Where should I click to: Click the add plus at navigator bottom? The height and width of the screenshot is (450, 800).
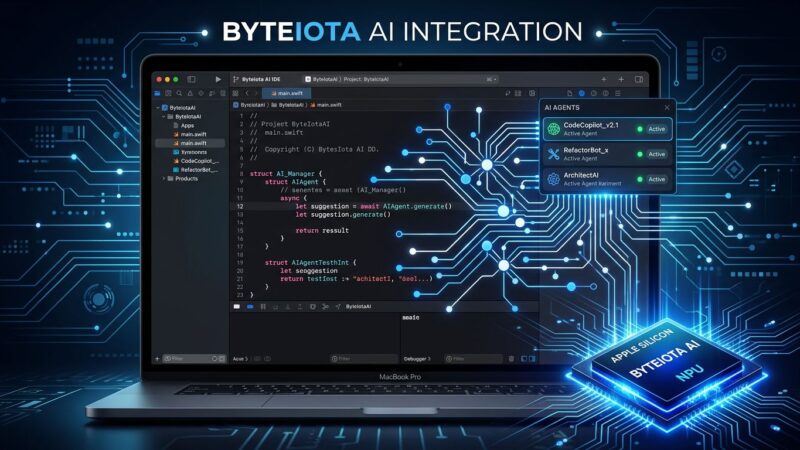coord(157,359)
